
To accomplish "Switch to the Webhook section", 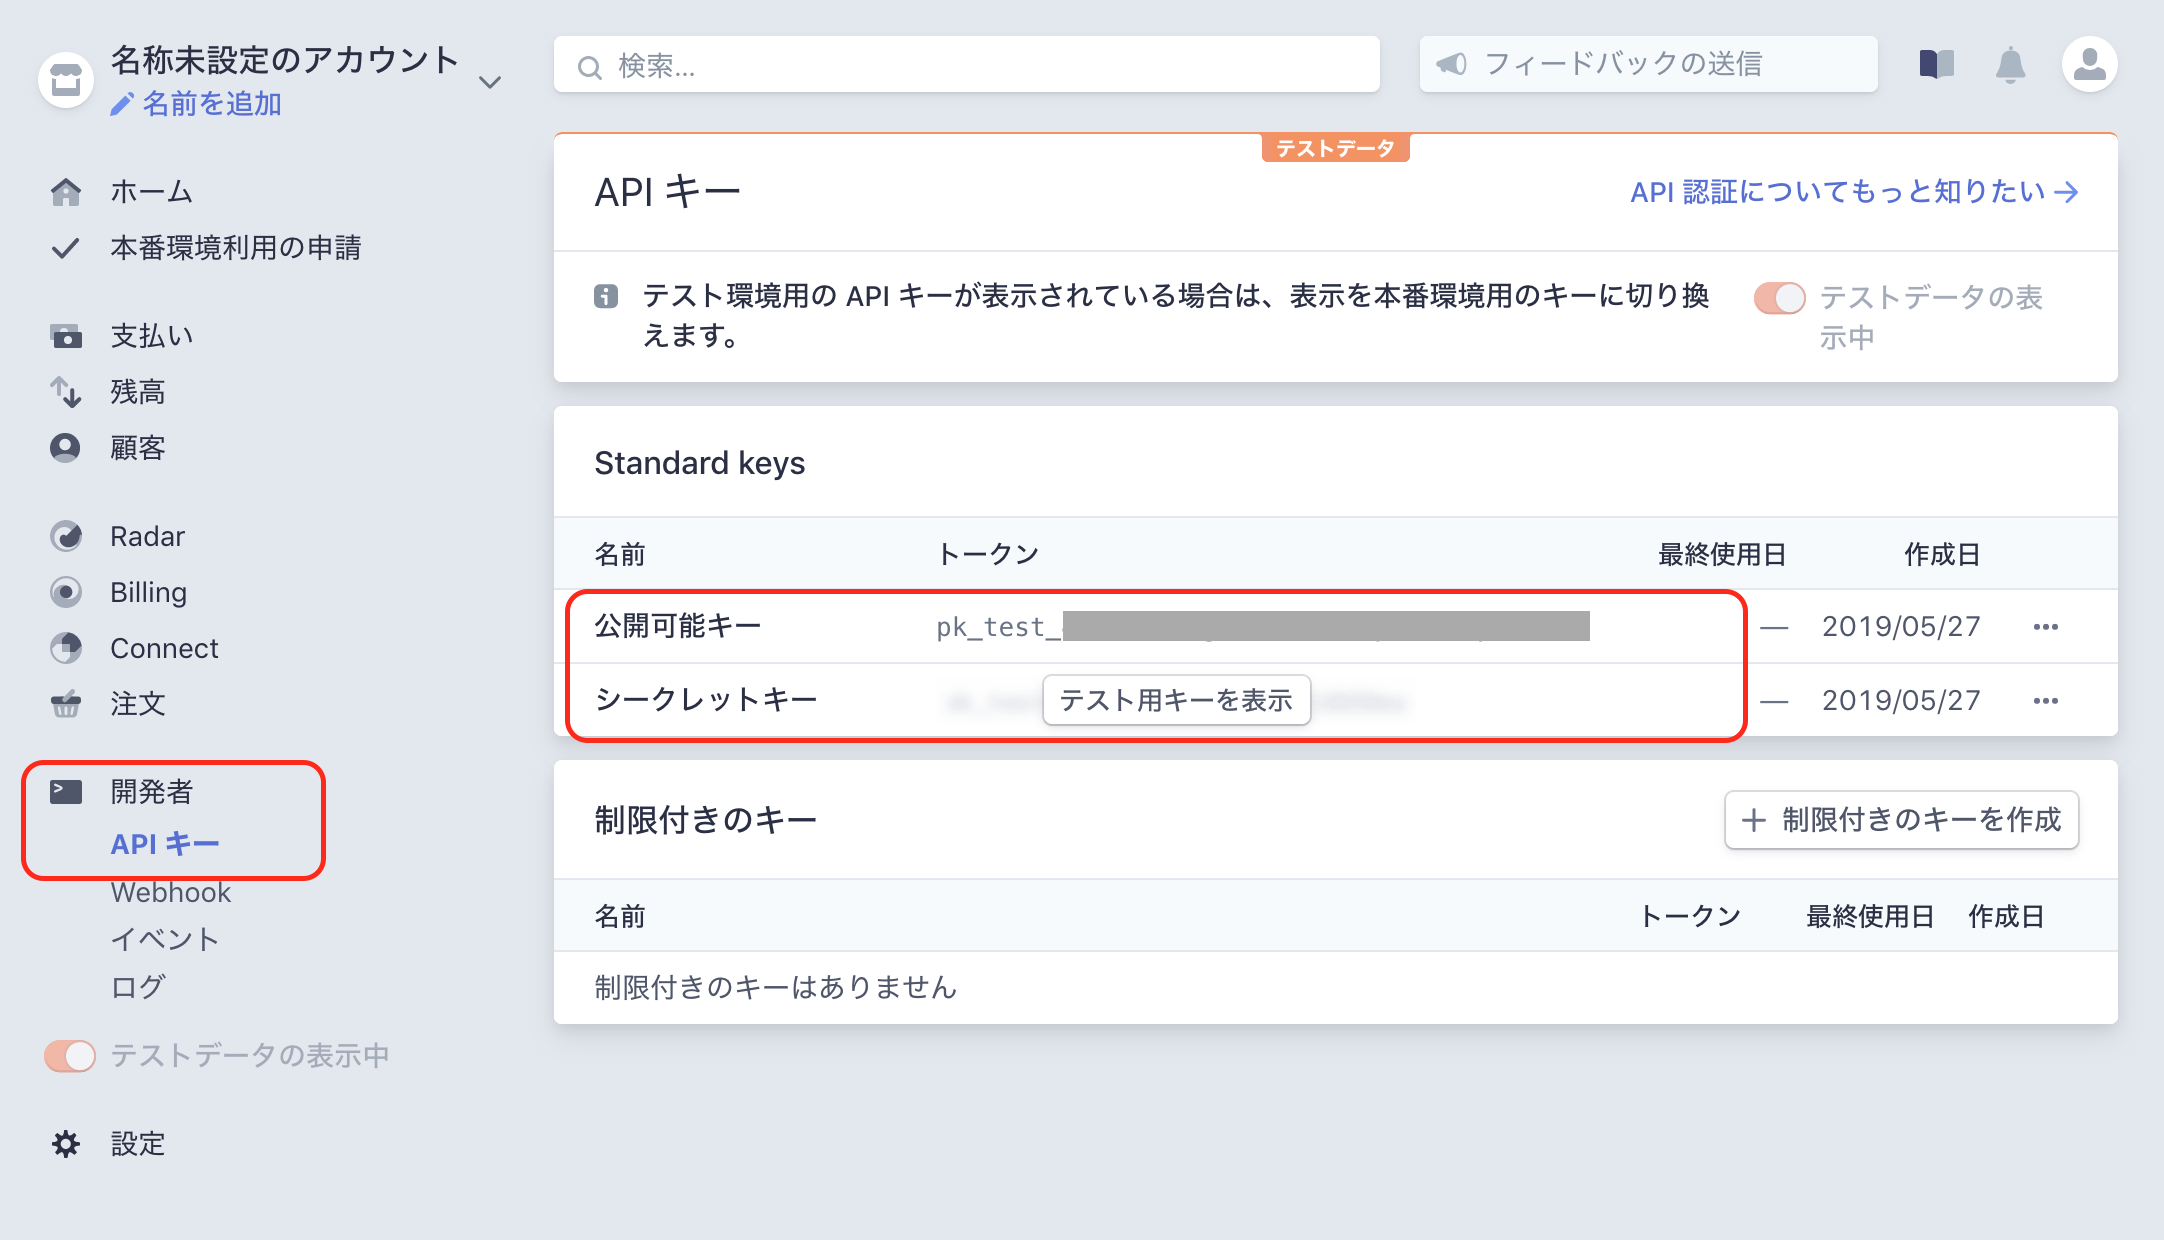I will (170, 892).
